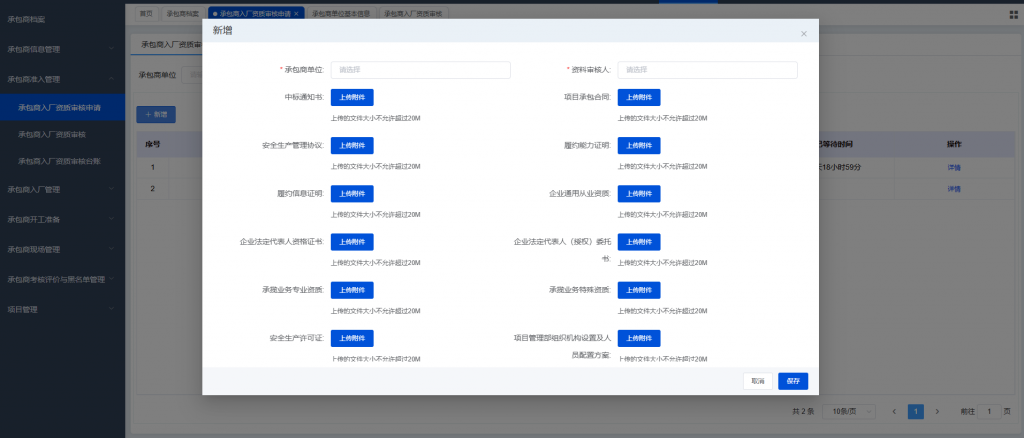Upload attachment for 中标通知书
1024x438 pixels.
click(352, 97)
